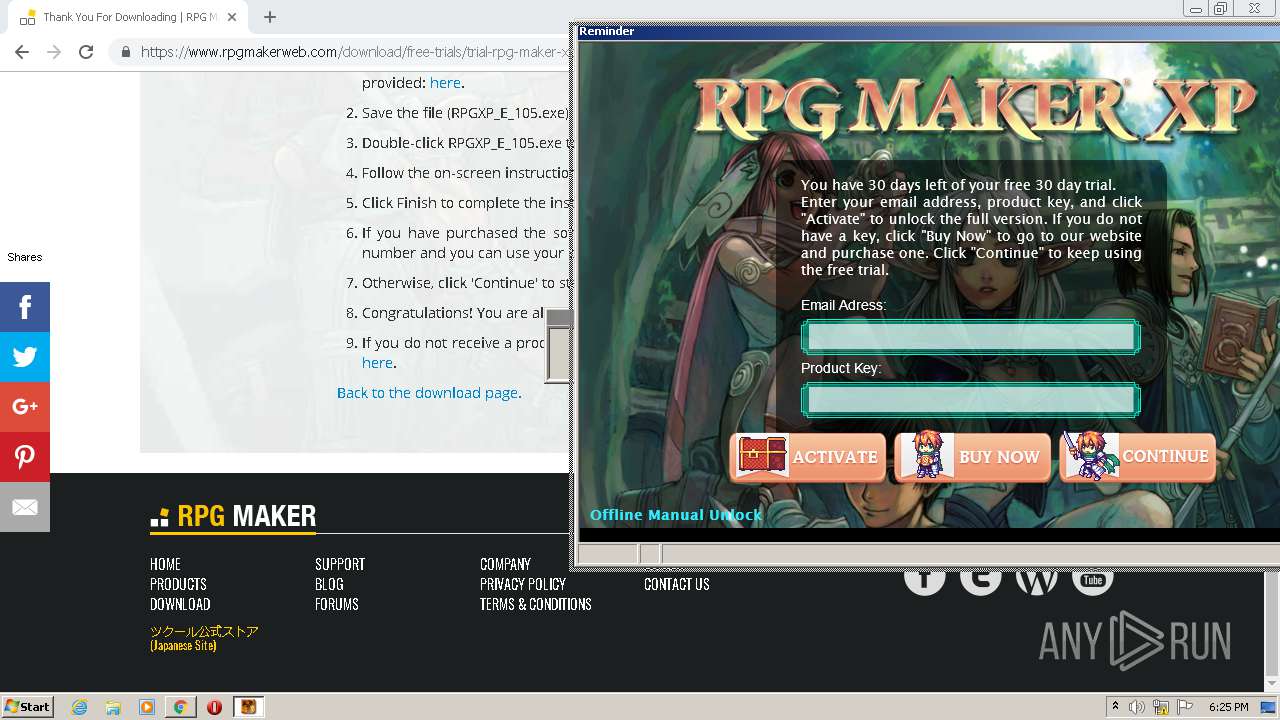
Task: Open Action Center flag in tray
Action: (1185, 707)
